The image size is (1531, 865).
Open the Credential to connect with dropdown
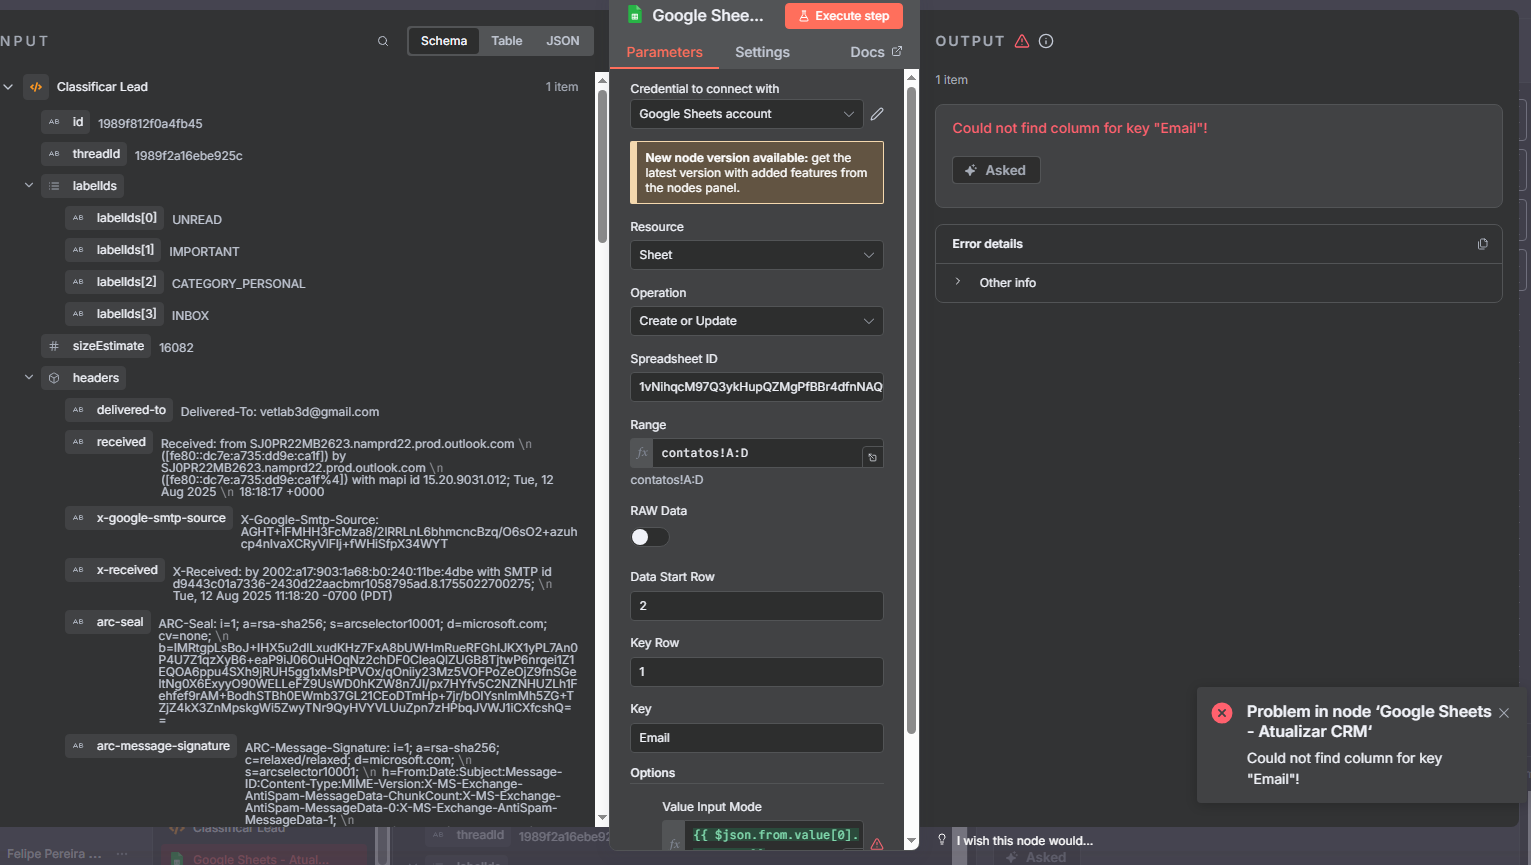click(747, 114)
